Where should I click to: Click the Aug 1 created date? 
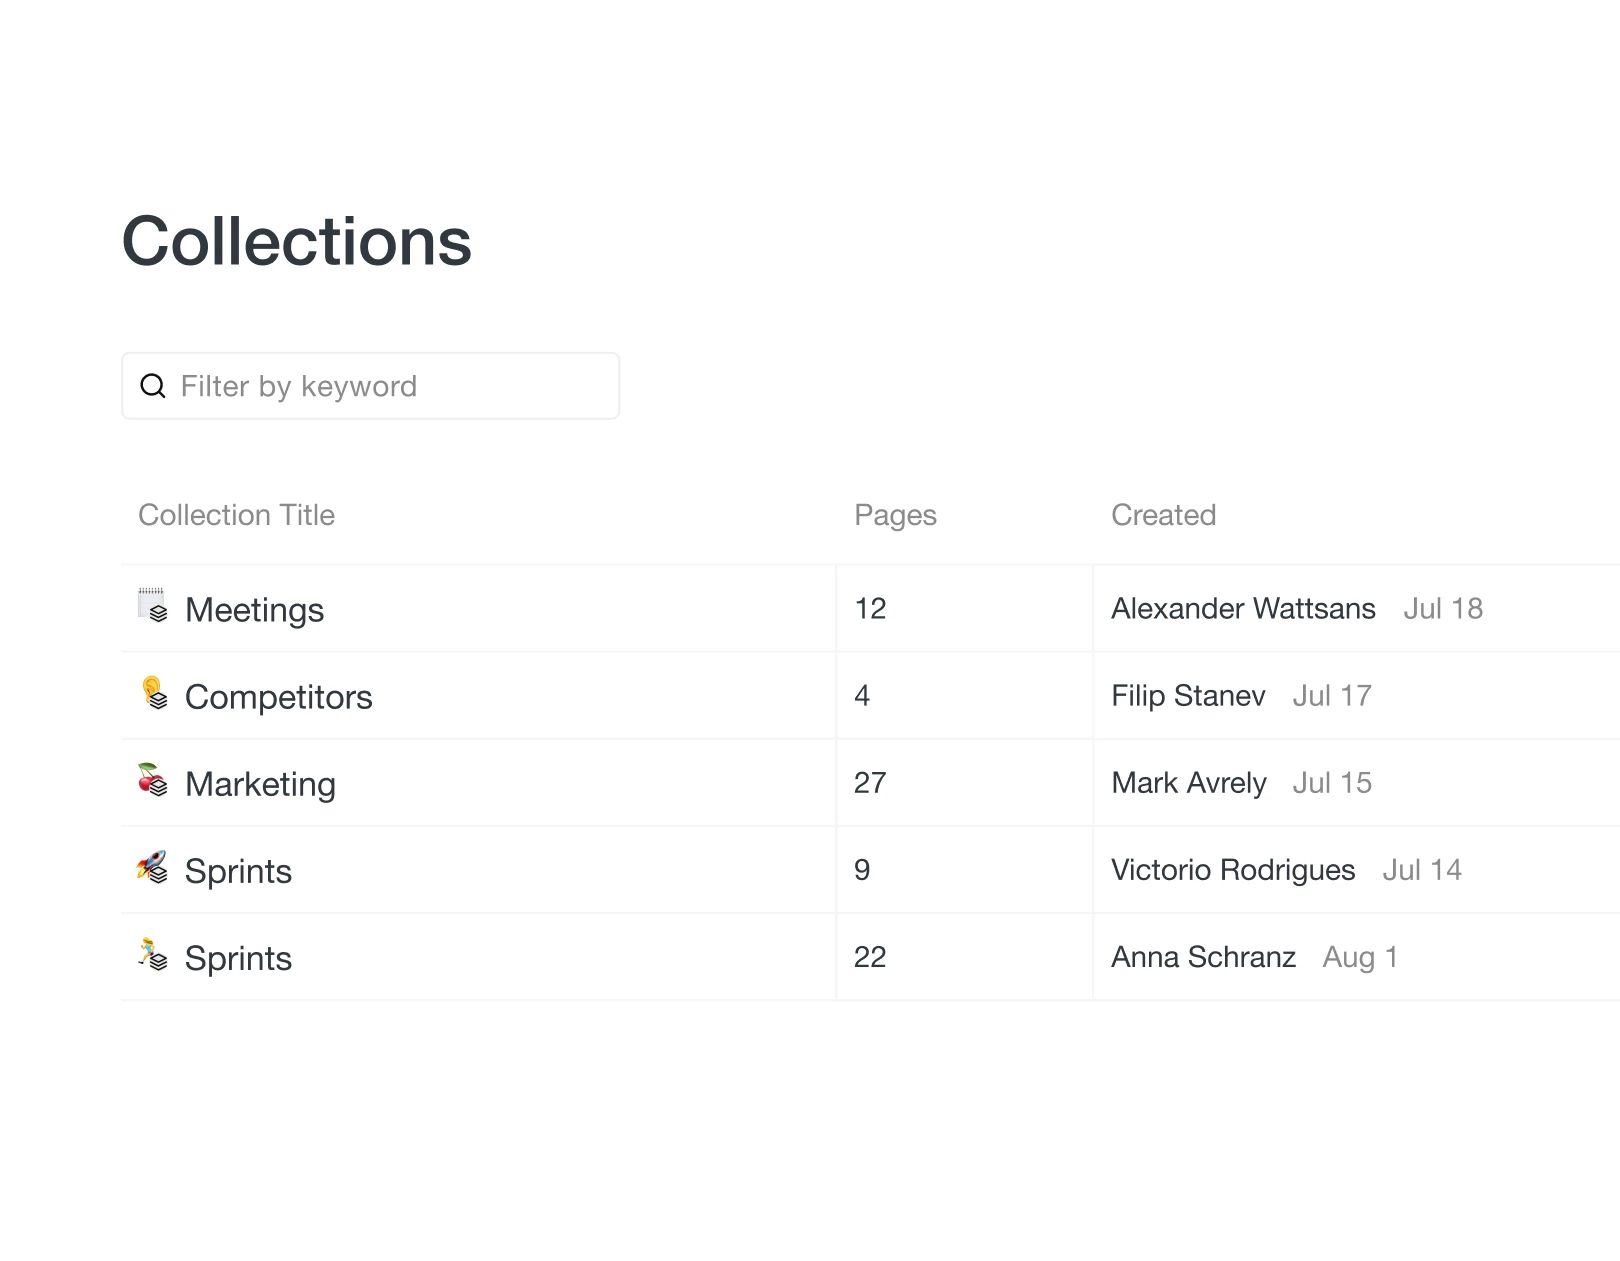point(1360,957)
